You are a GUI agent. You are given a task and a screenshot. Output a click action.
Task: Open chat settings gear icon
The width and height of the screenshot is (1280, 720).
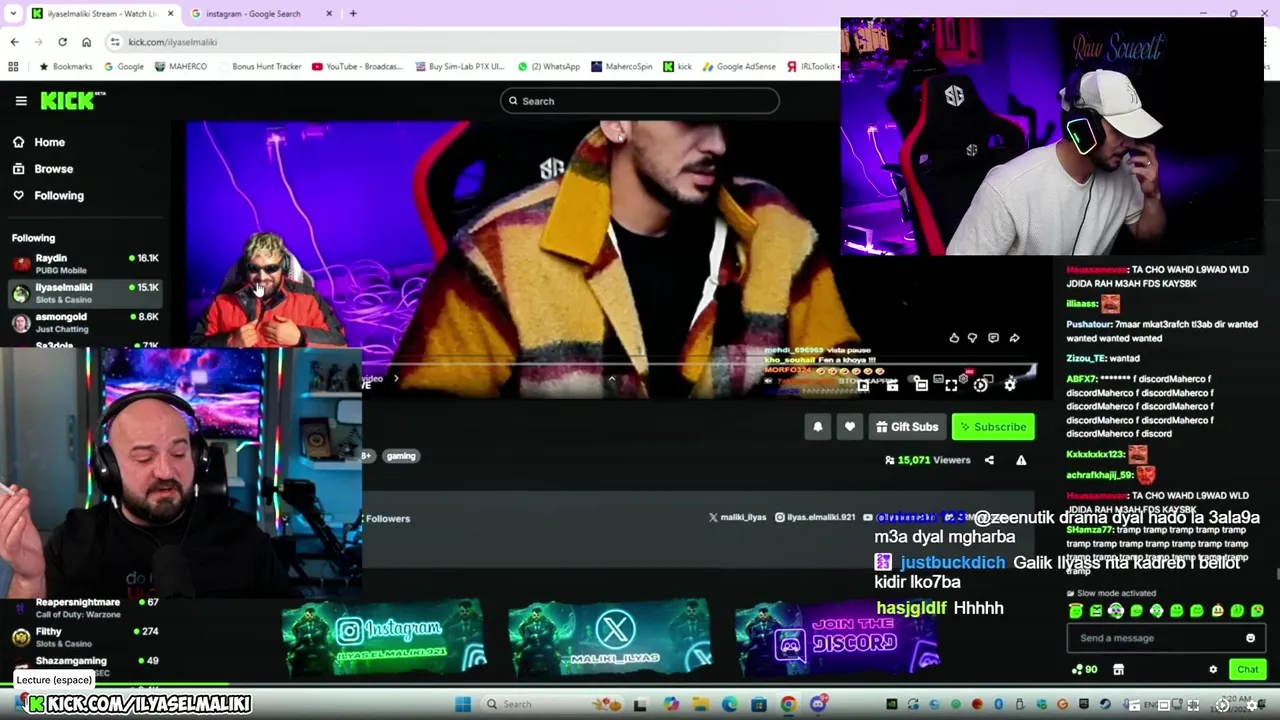click(x=1213, y=670)
